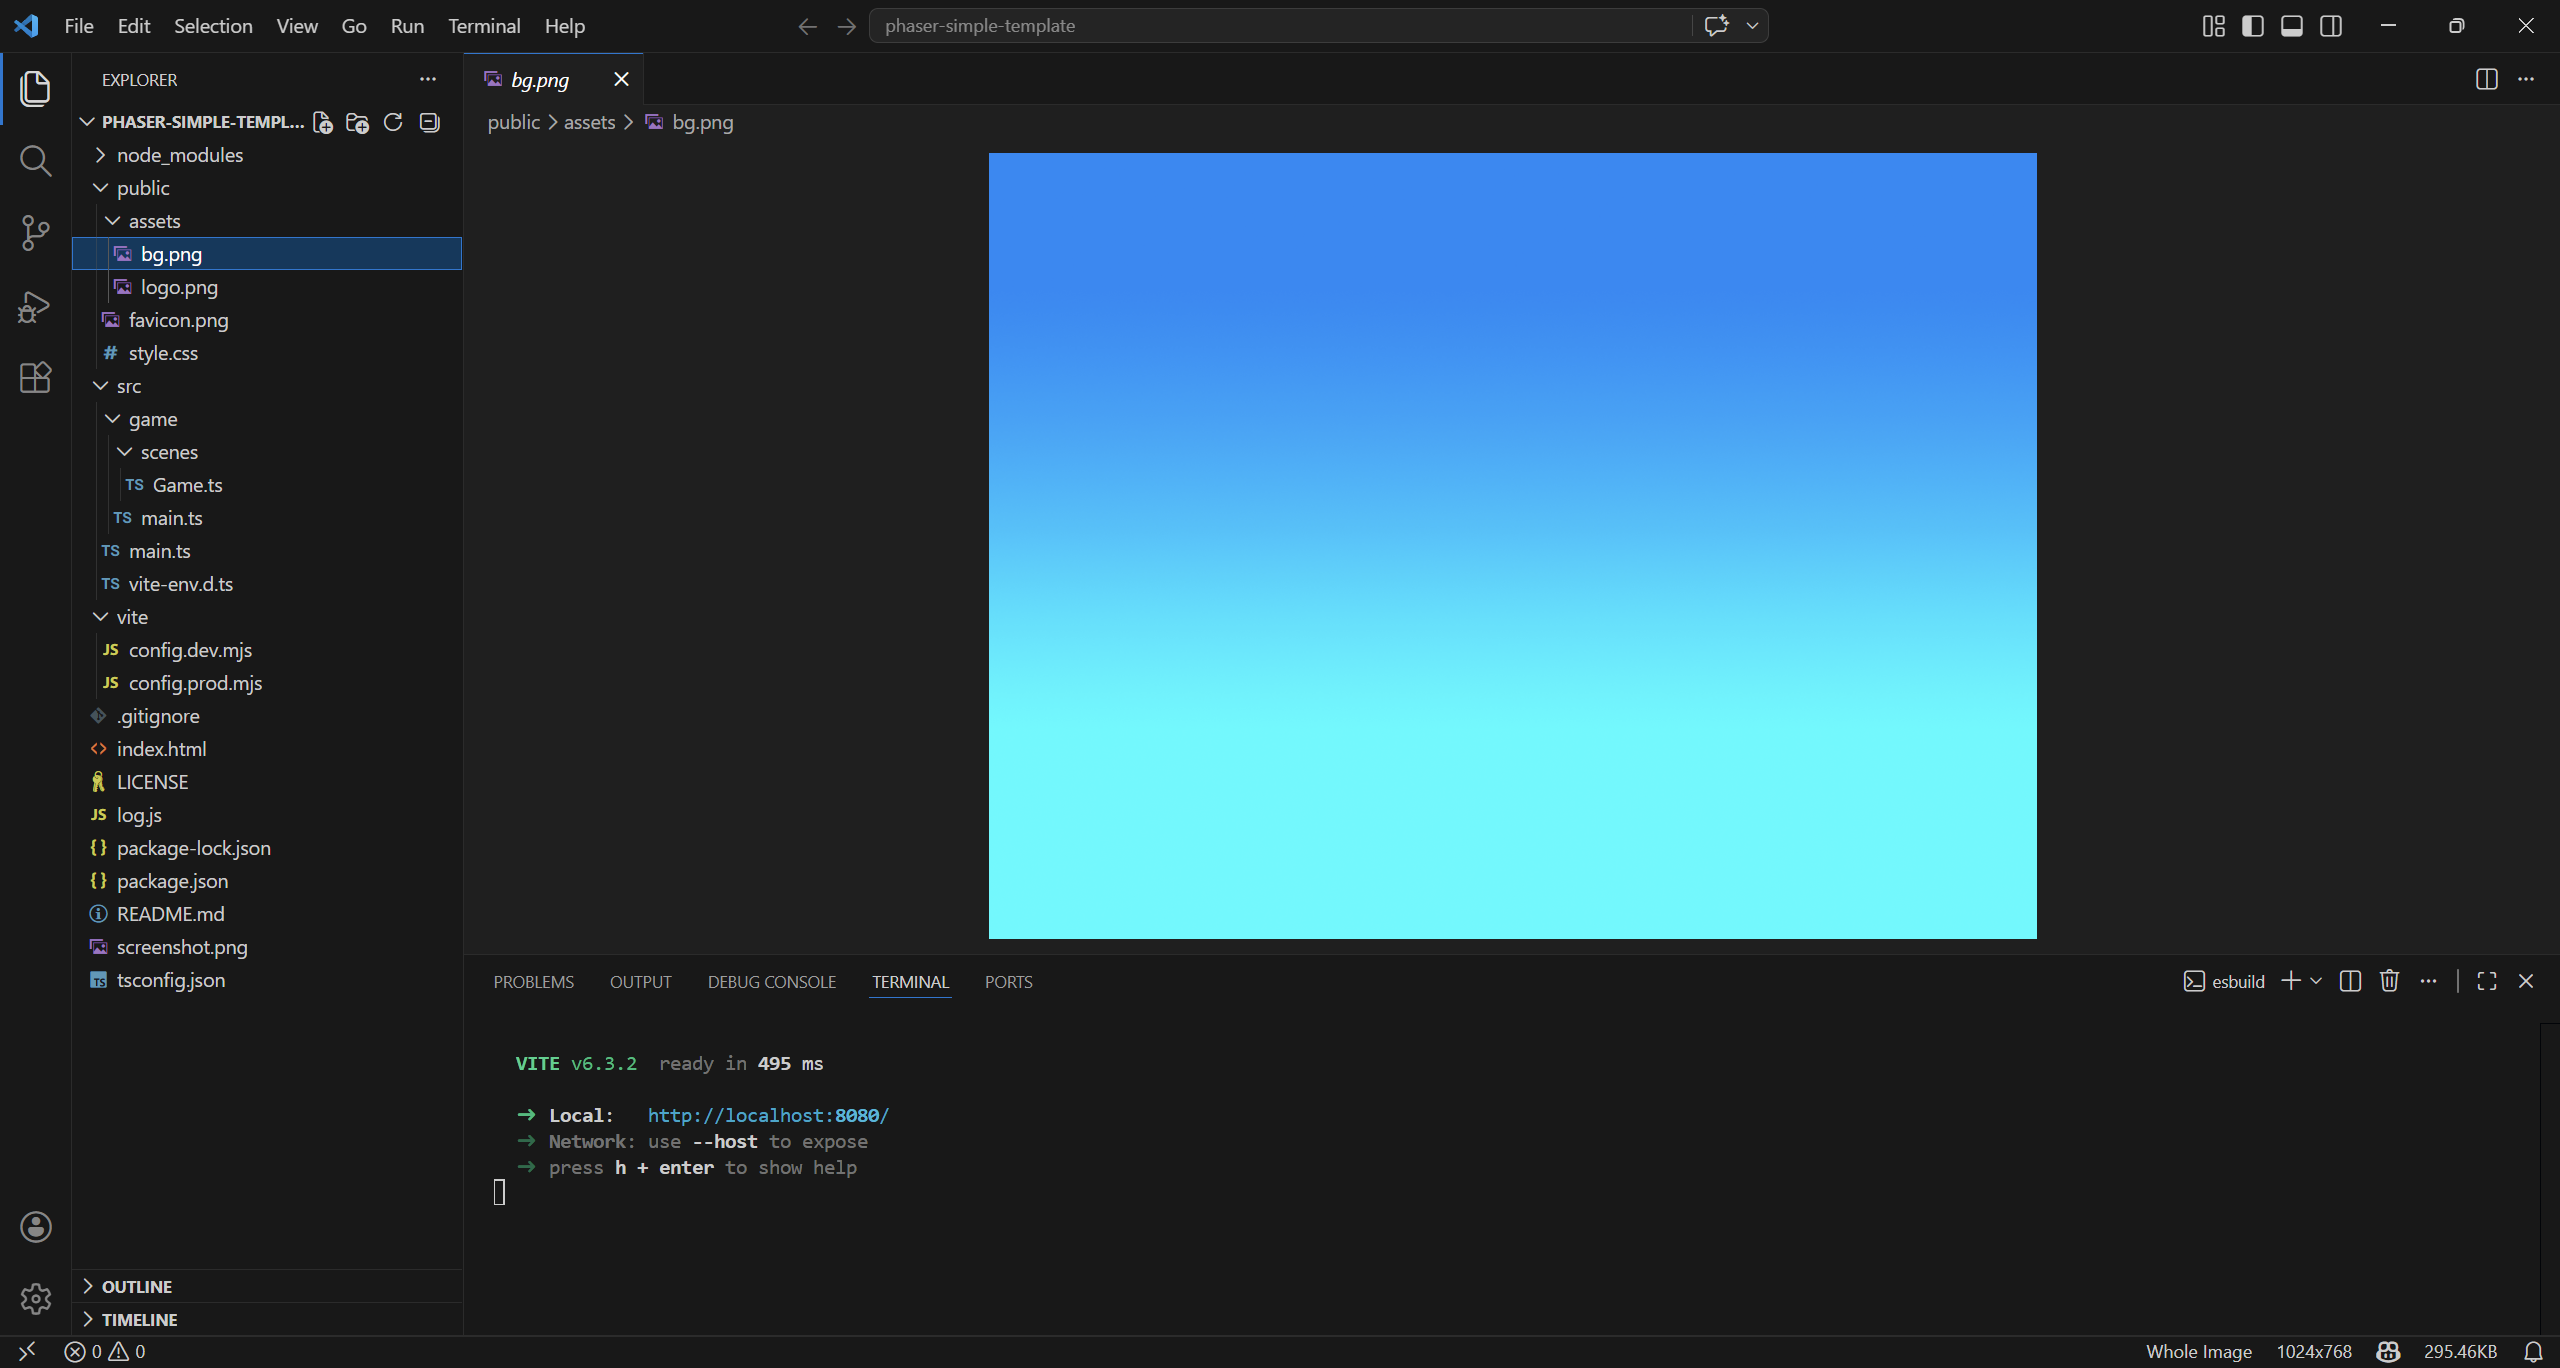
Task: Switch to the PROBLEMS tab
Action: coord(533,982)
